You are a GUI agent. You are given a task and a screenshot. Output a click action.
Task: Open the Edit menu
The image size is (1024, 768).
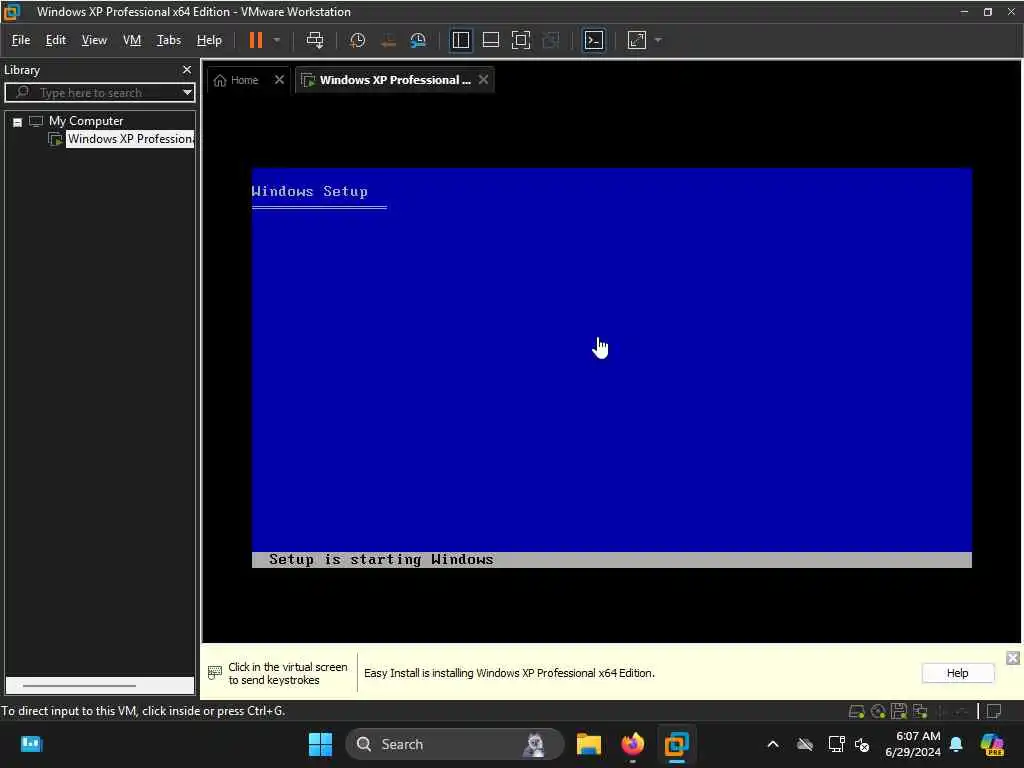[56, 40]
